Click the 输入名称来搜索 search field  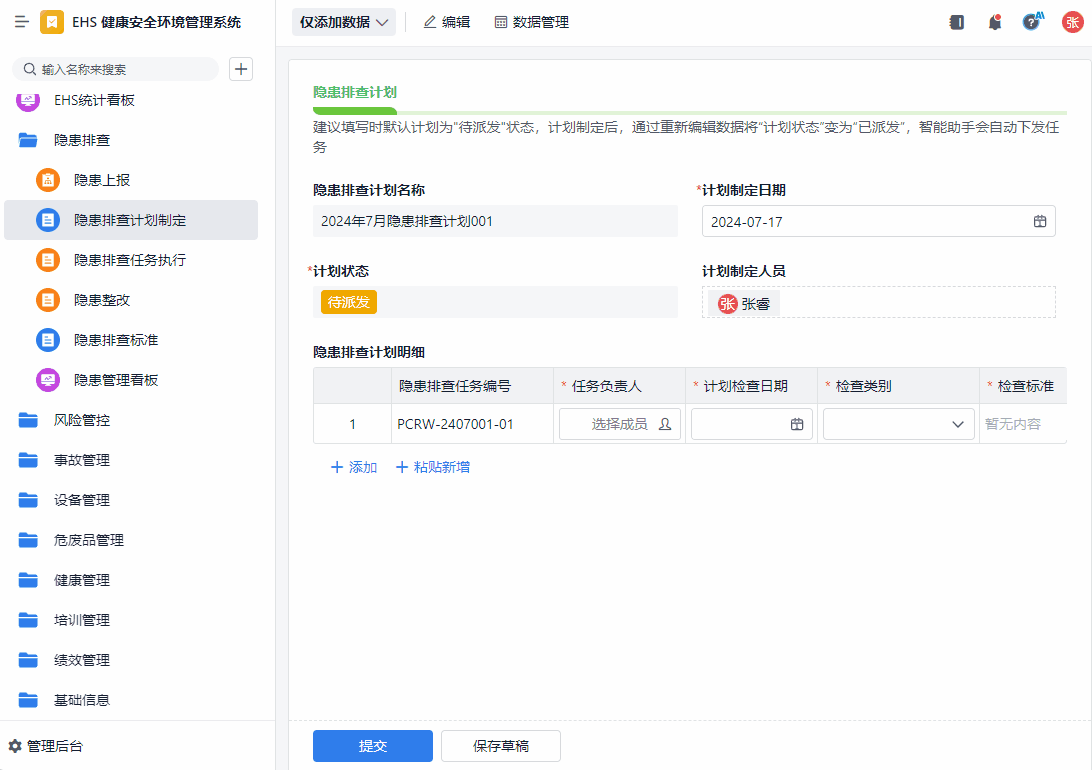point(116,69)
